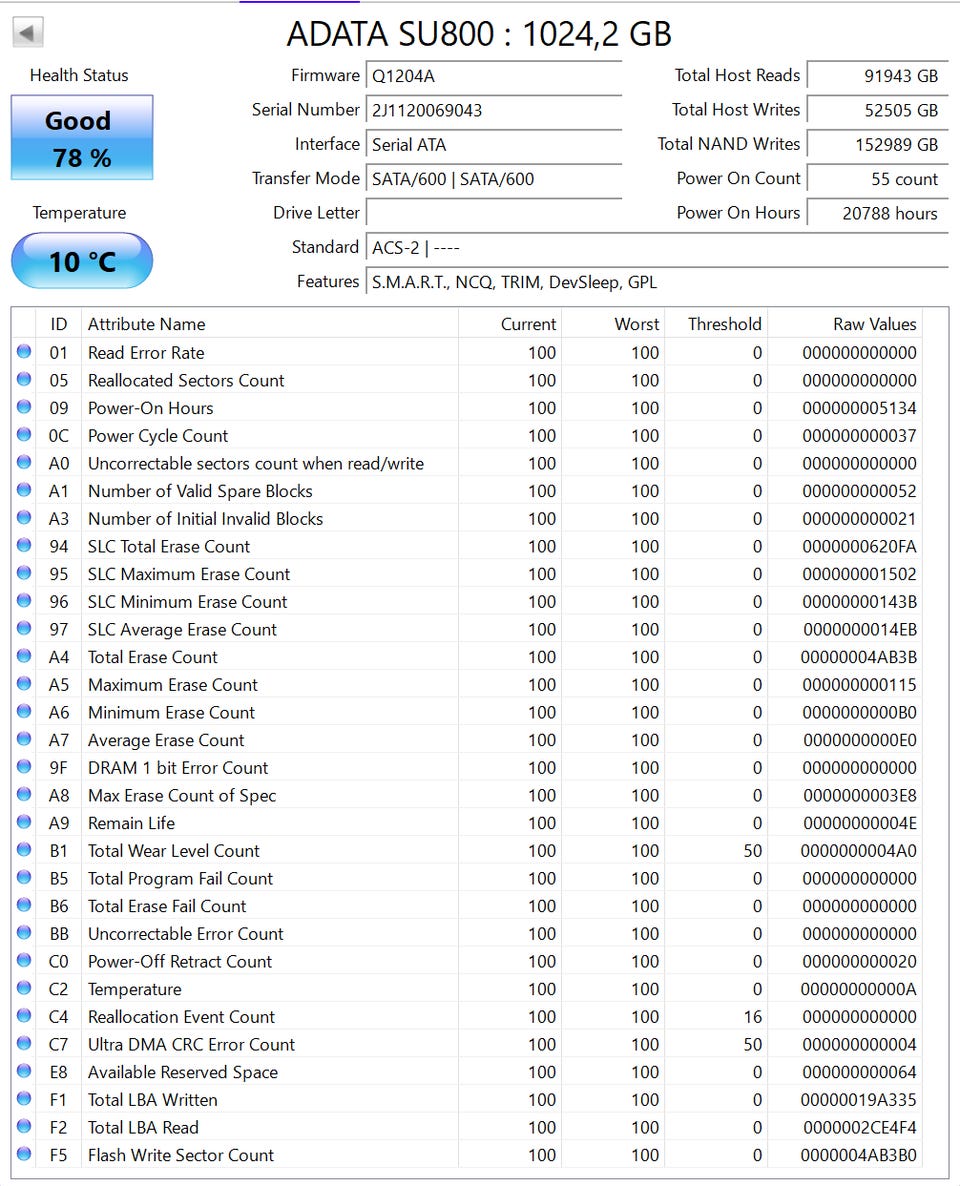Click the status dot for Average Erase Count

[24, 739]
